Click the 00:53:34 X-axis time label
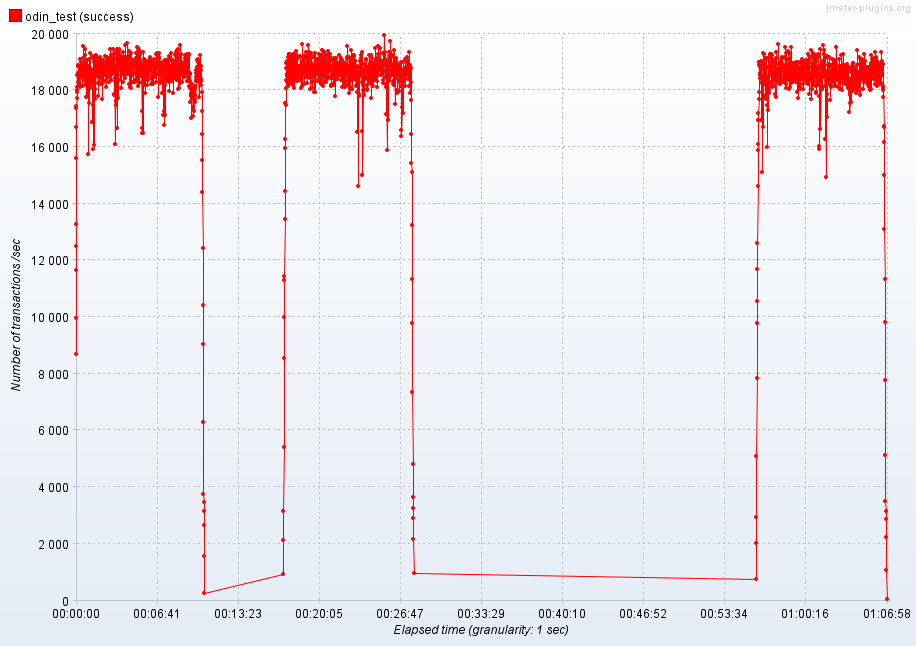 (x=724, y=614)
